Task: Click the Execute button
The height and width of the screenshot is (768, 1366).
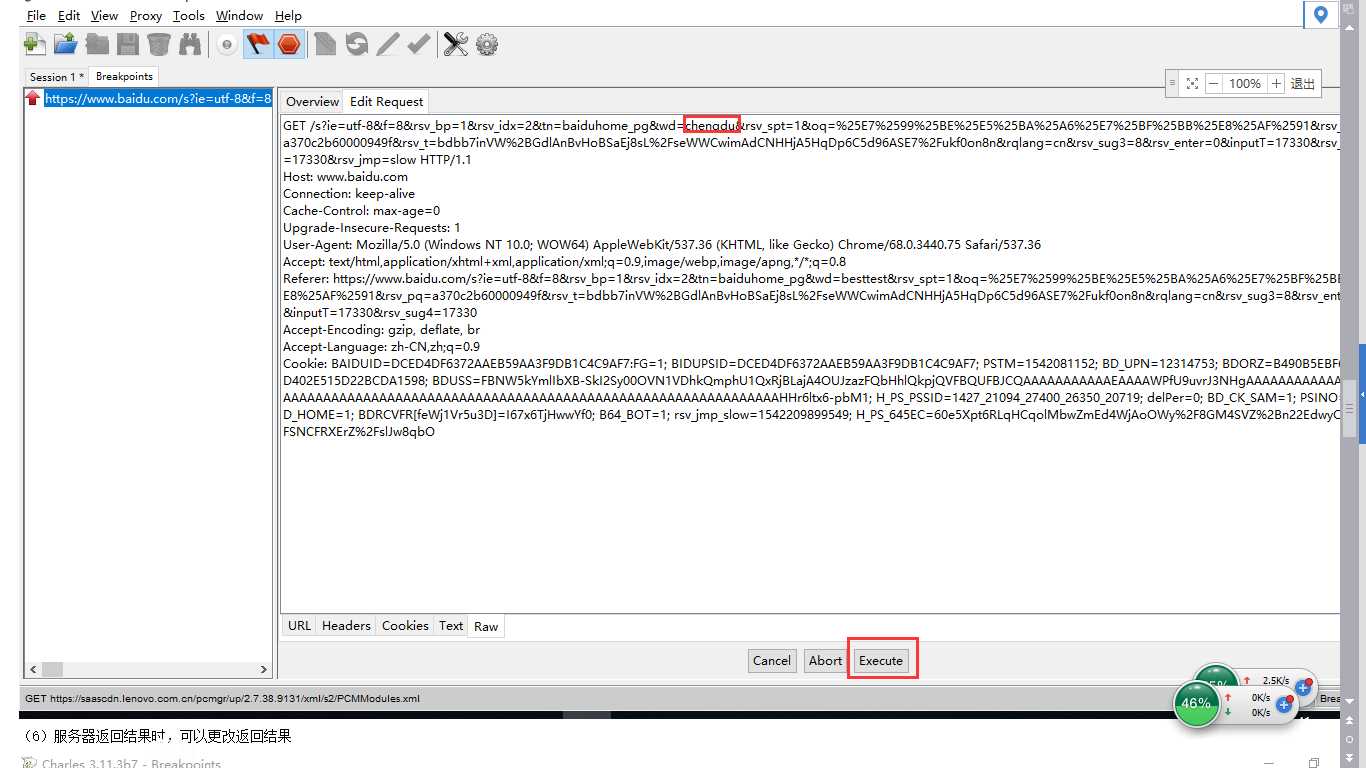Action: pos(881,660)
